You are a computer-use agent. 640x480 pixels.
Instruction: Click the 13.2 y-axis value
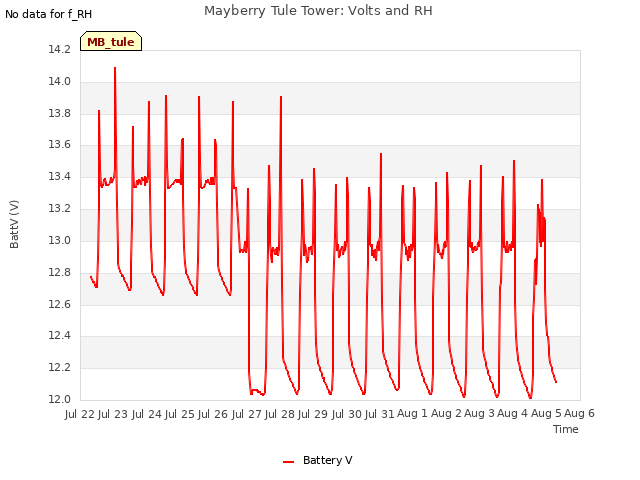60,209
